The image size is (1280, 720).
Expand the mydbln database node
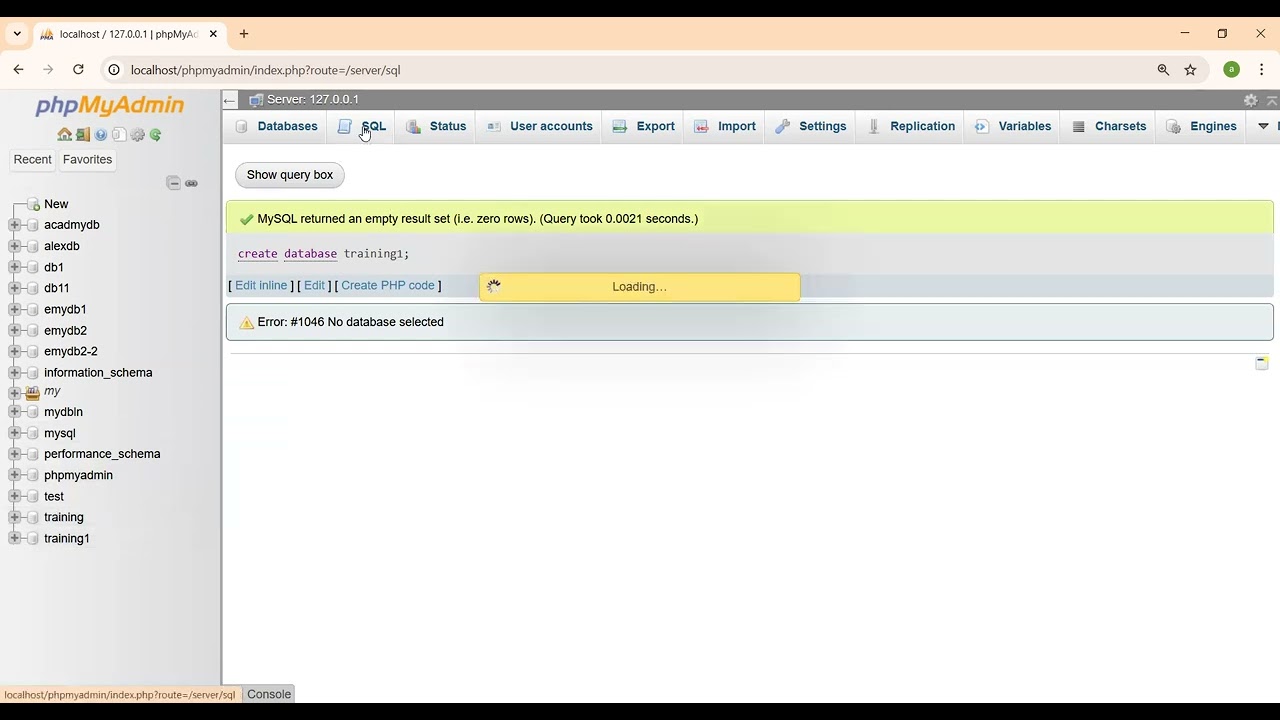(14, 412)
